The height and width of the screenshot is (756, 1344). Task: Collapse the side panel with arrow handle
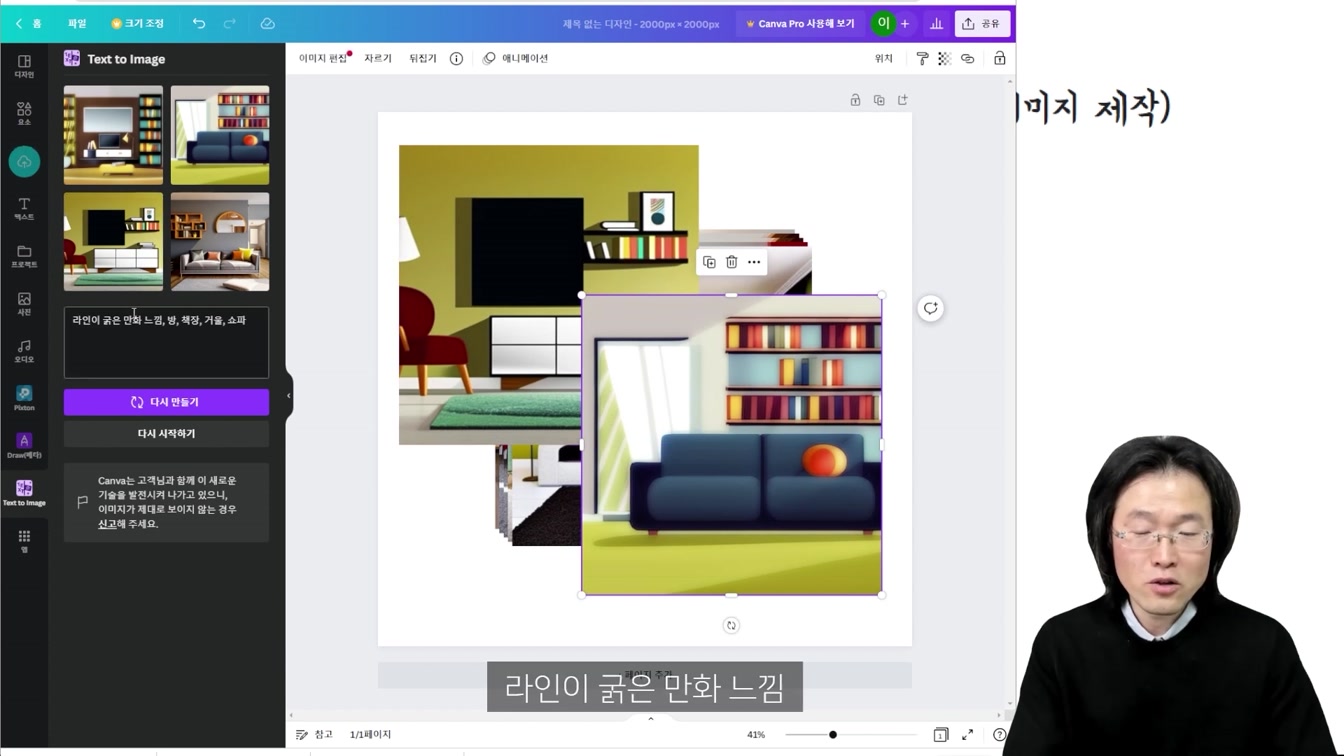click(x=289, y=396)
